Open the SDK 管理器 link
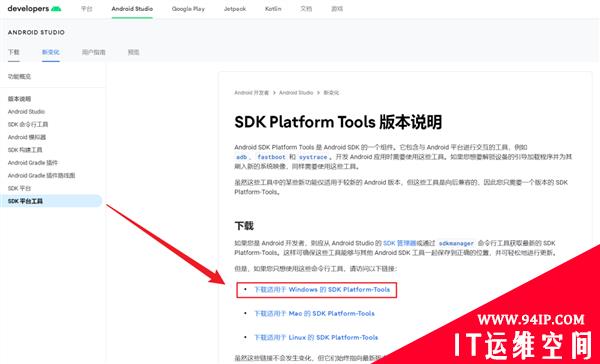The image size is (600, 364). tap(399, 243)
